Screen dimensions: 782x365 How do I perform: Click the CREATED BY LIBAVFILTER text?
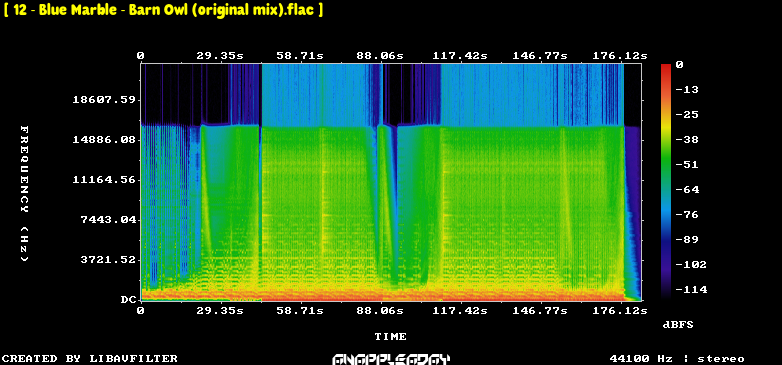(90, 359)
